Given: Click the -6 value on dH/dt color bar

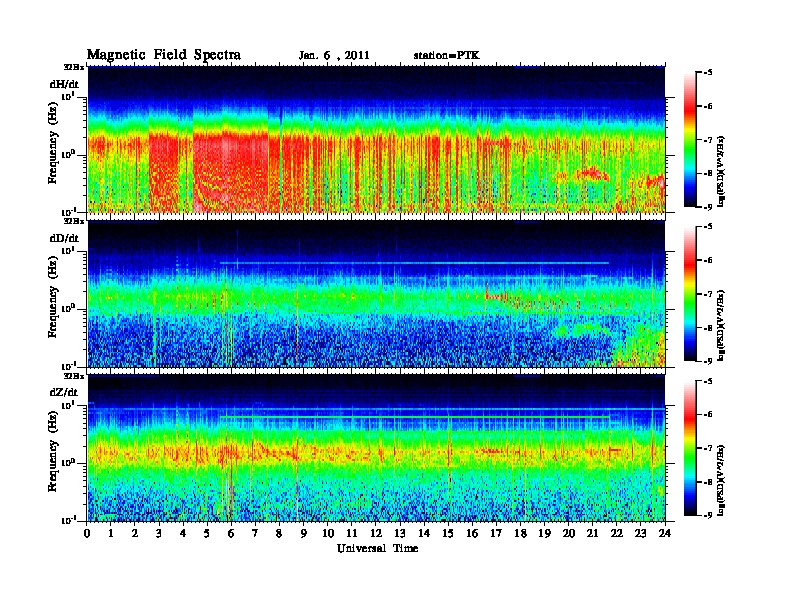Looking at the screenshot, I should (x=708, y=106).
